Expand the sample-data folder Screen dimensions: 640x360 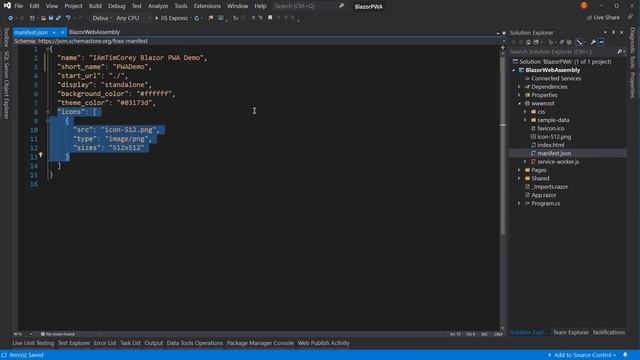pos(526,120)
